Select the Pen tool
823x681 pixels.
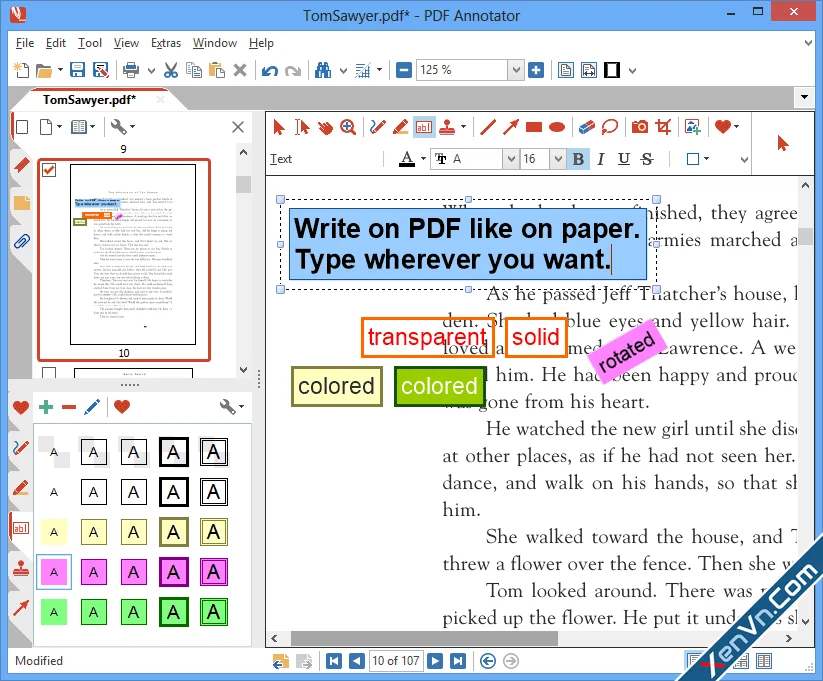[x=377, y=127]
